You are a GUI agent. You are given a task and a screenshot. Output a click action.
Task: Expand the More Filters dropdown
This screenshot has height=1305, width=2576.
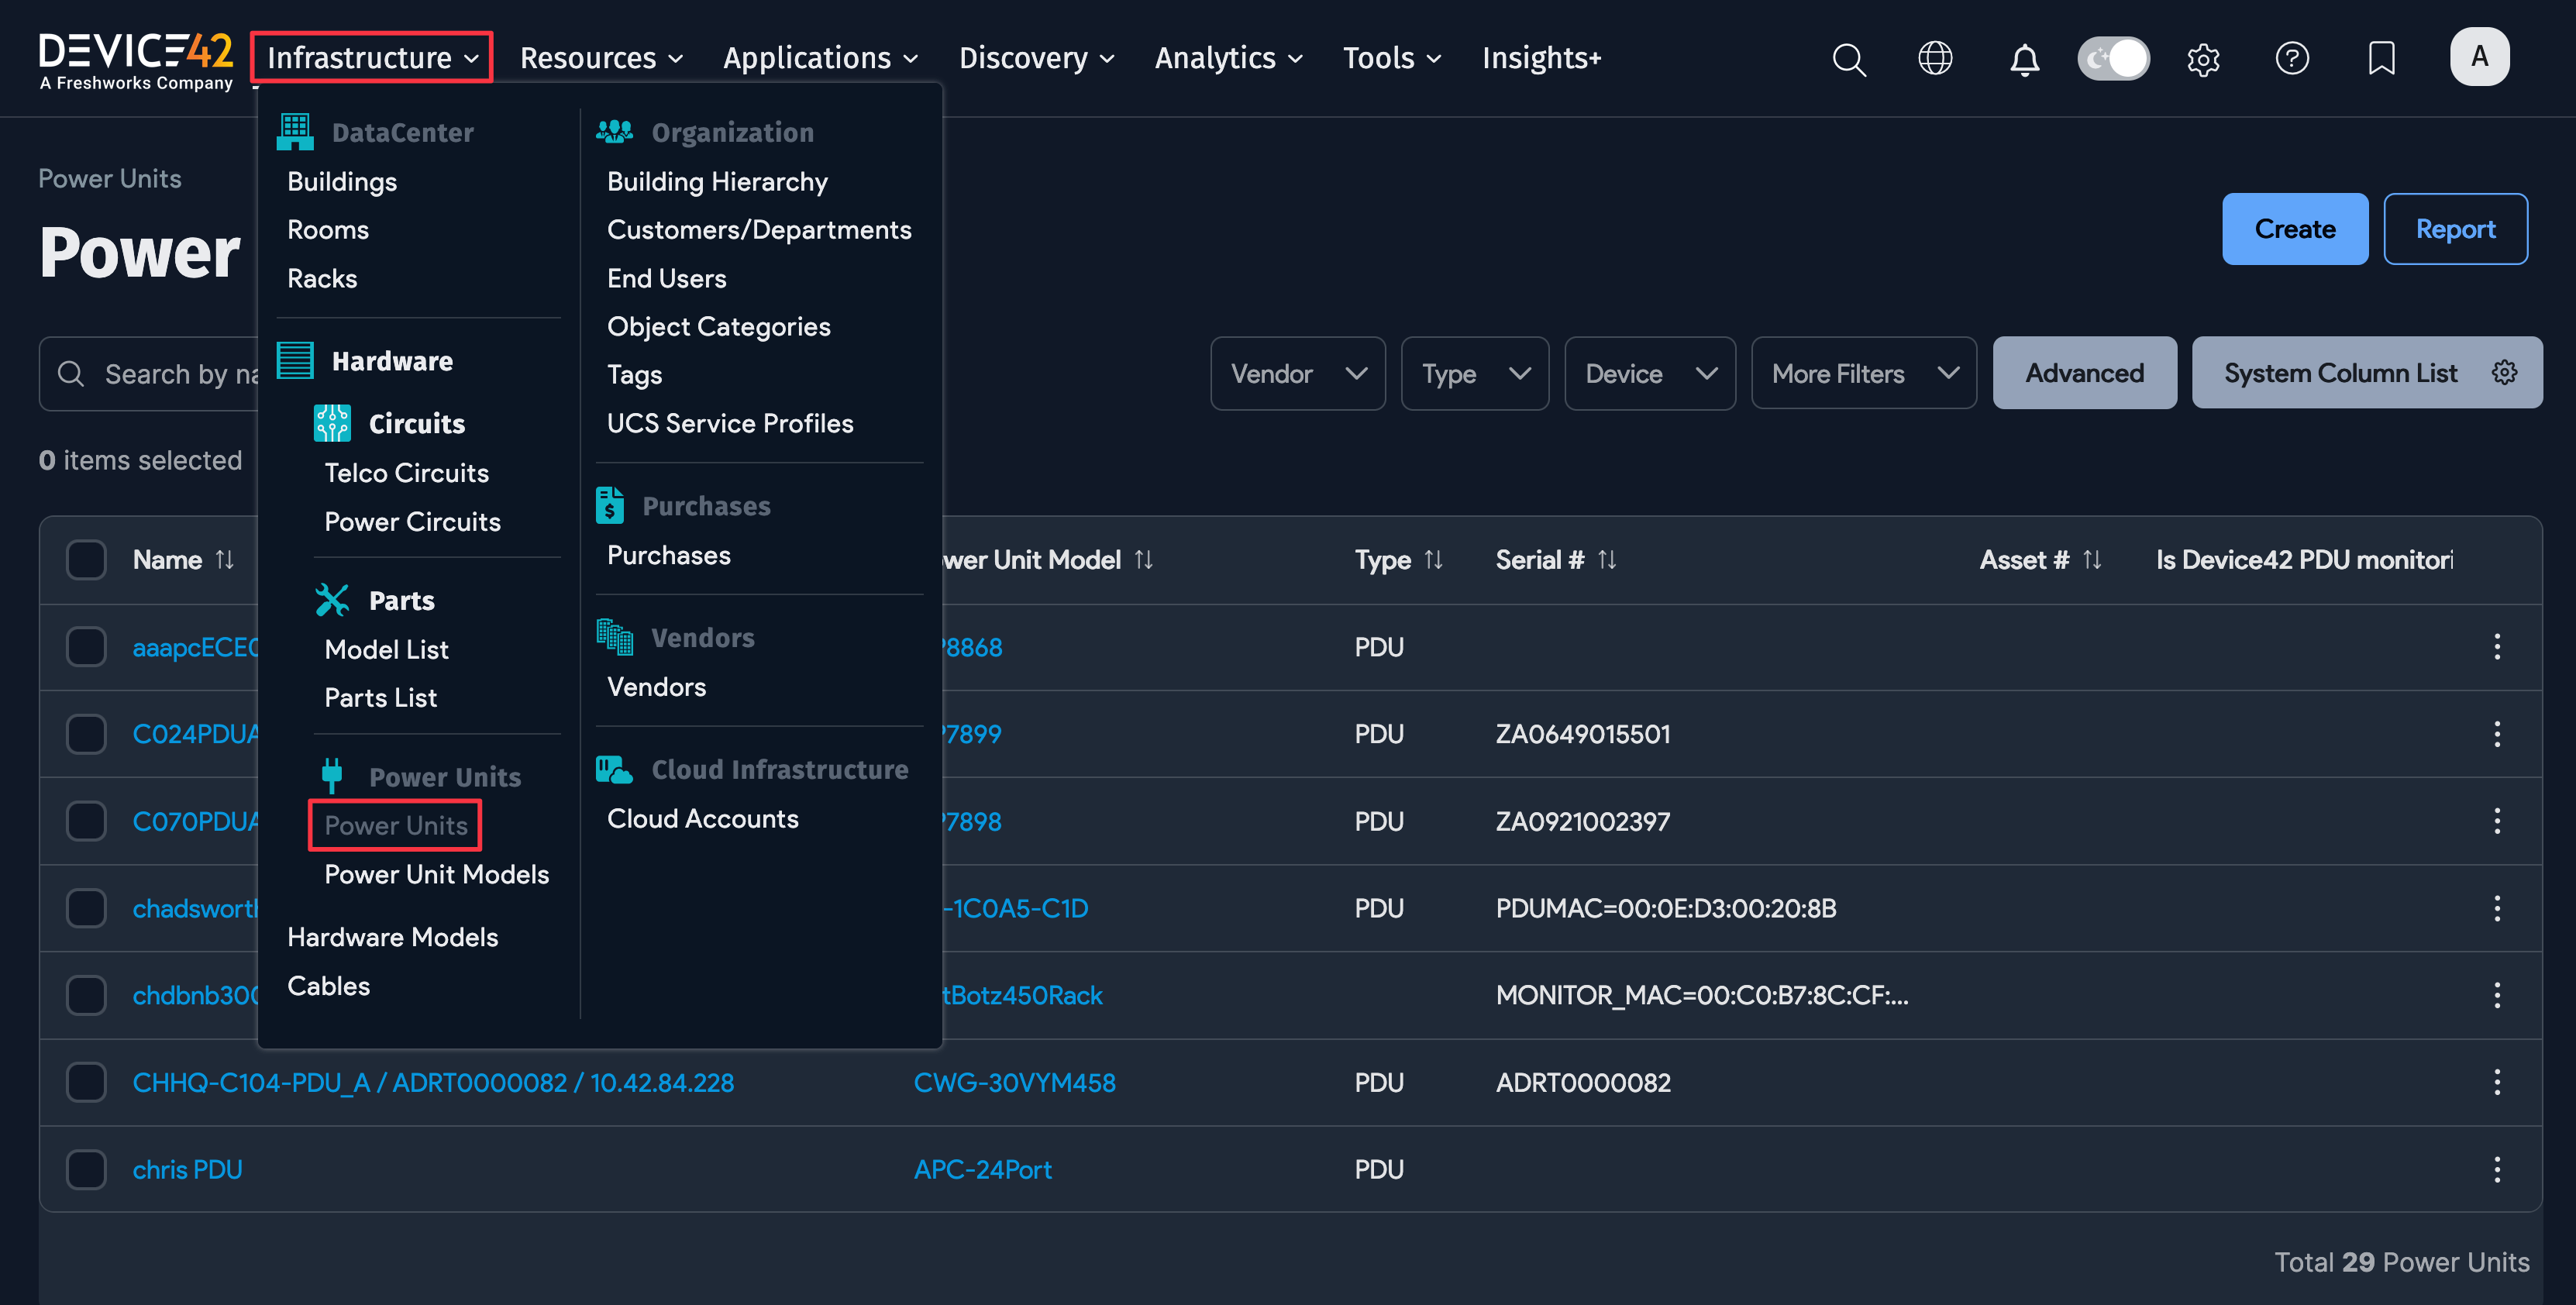pos(1863,373)
